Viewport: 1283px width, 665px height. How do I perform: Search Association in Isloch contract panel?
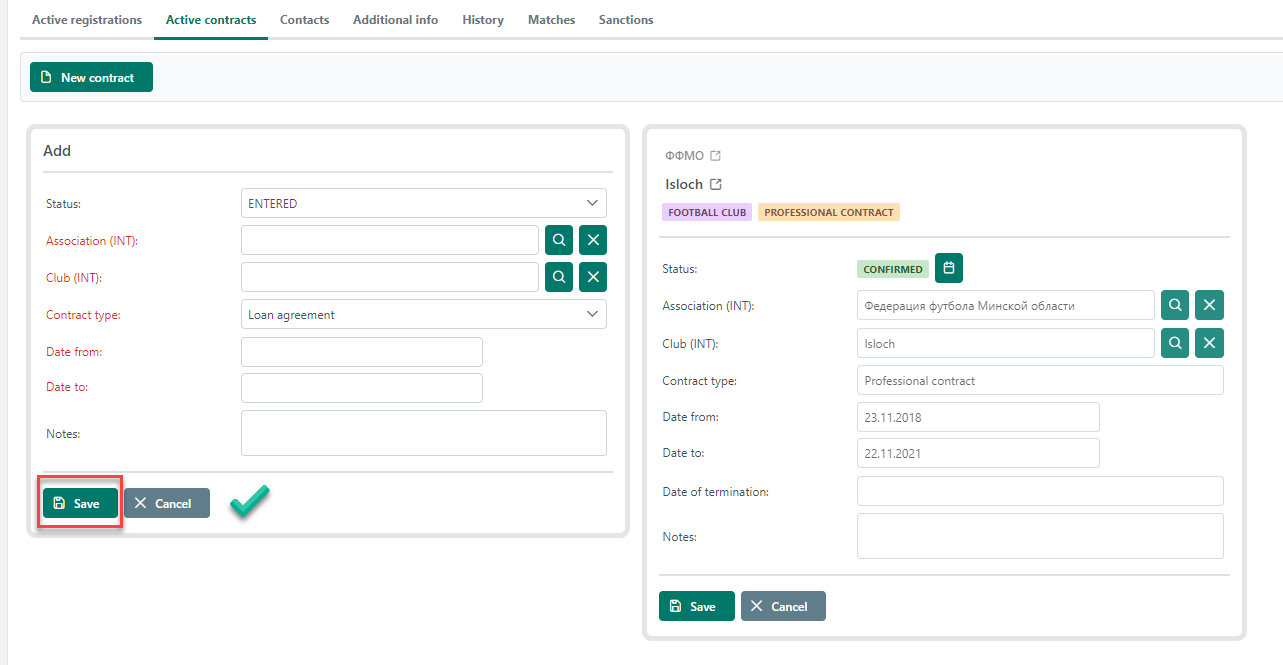point(1175,305)
